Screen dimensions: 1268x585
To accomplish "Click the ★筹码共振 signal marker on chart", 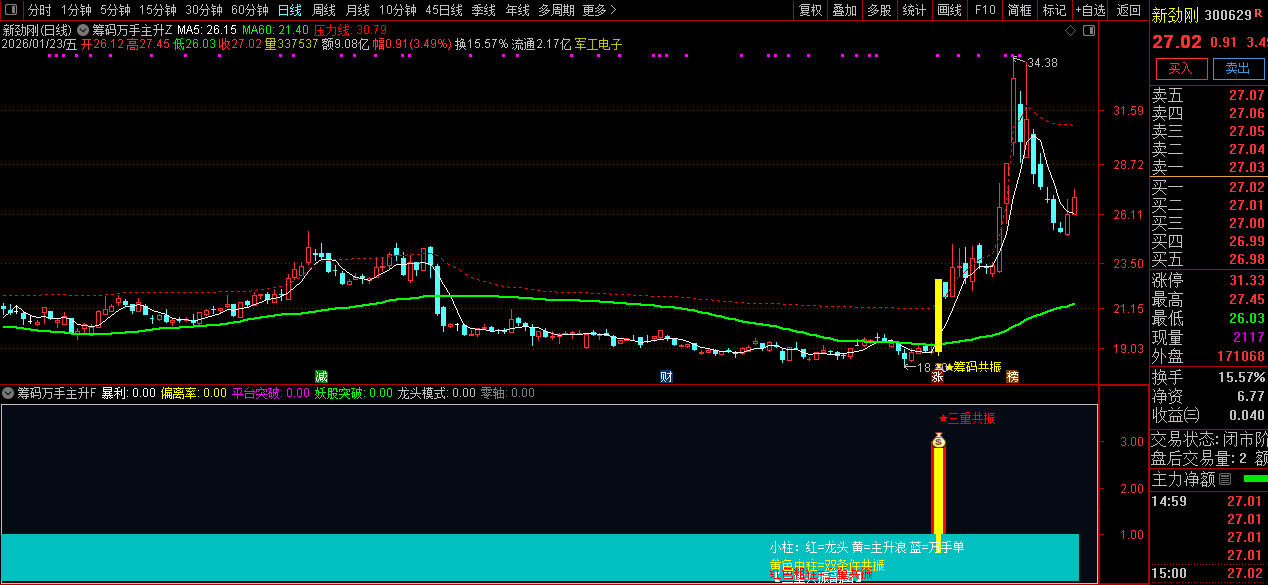I will point(973,367).
